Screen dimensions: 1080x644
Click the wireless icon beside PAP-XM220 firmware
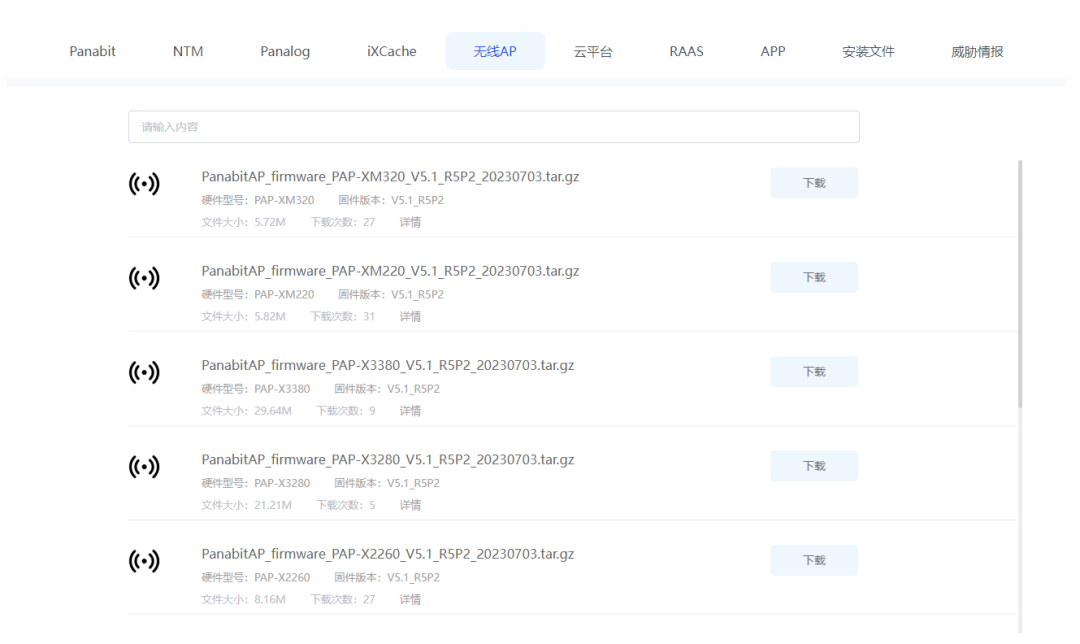tap(144, 278)
